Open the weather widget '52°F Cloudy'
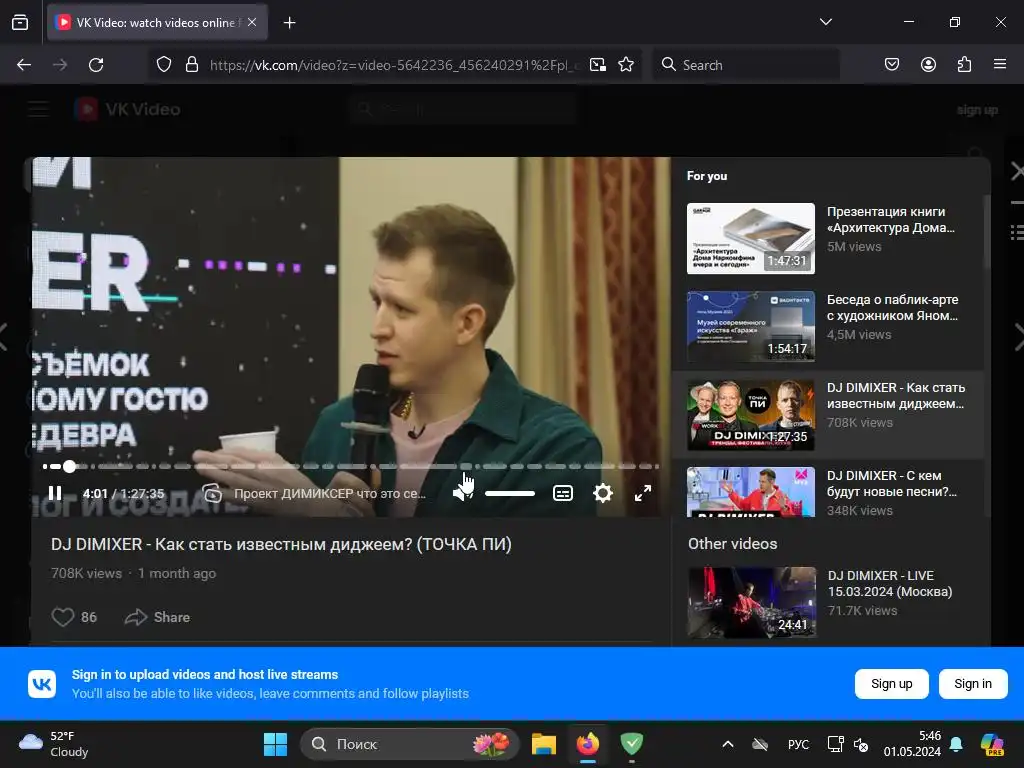This screenshot has width=1024, height=768. point(54,744)
